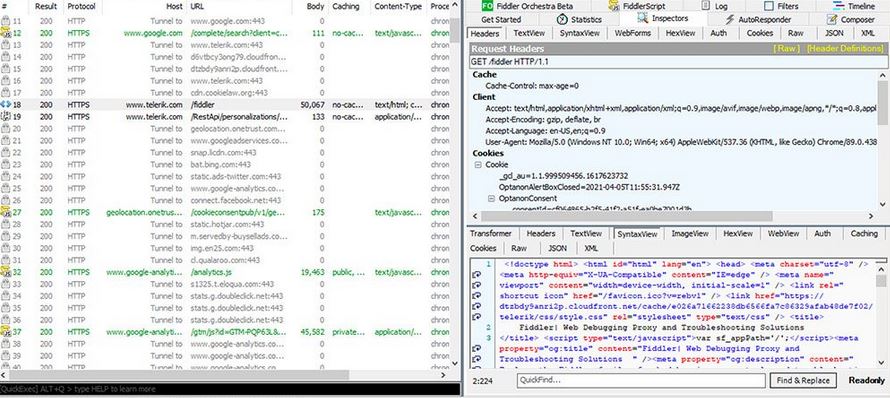
Task: Click the lock icon of session 11
Action: pyautogui.click(x=6, y=21)
